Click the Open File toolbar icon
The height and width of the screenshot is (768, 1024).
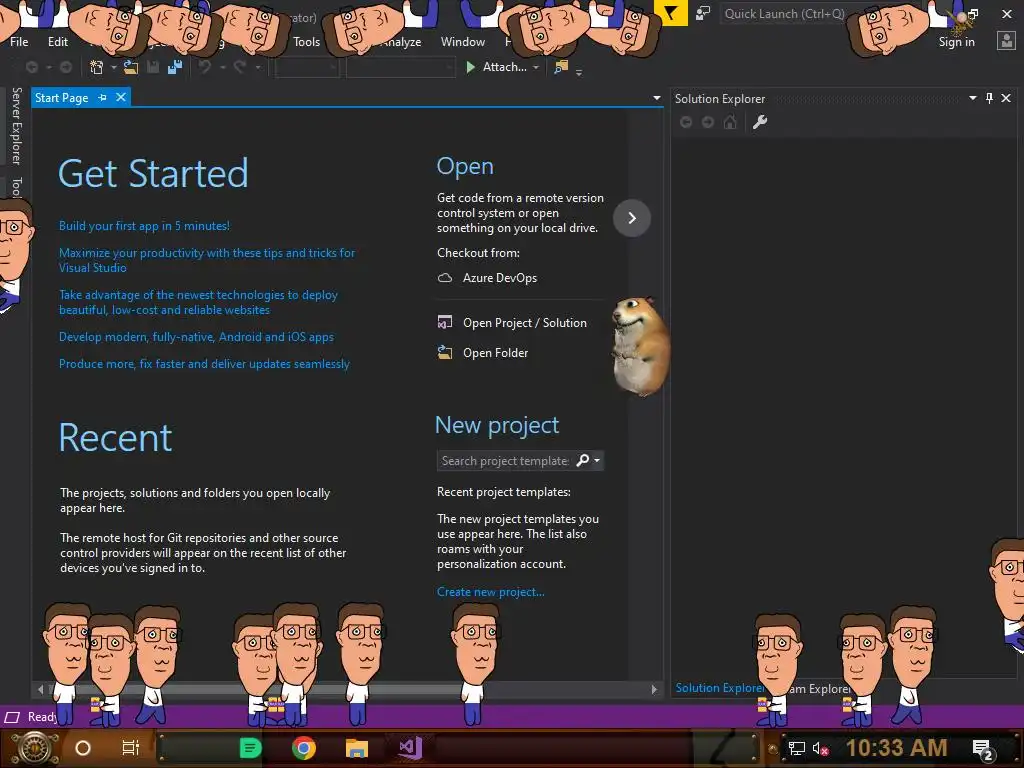pyautogui.click(x=131, y=67)
